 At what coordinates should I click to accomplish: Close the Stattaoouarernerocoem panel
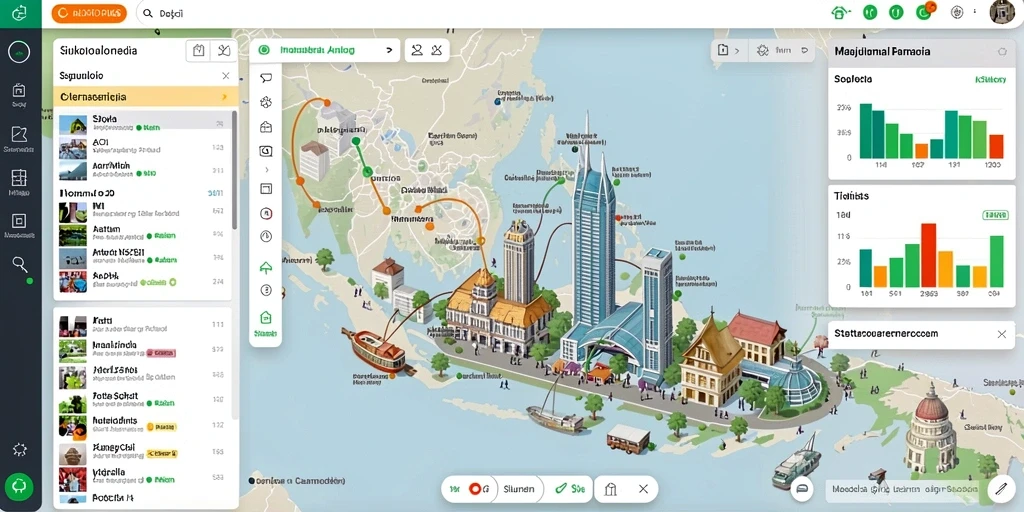1002,334
